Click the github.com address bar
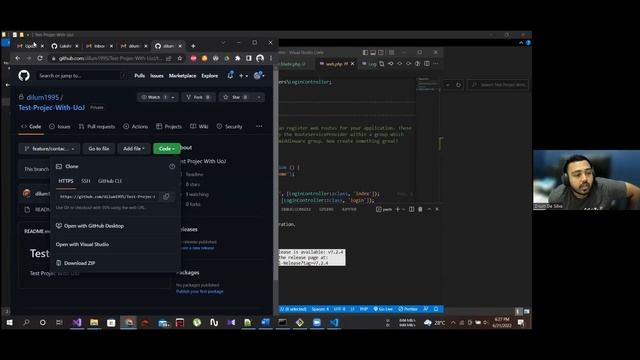 tap(110, 58)
